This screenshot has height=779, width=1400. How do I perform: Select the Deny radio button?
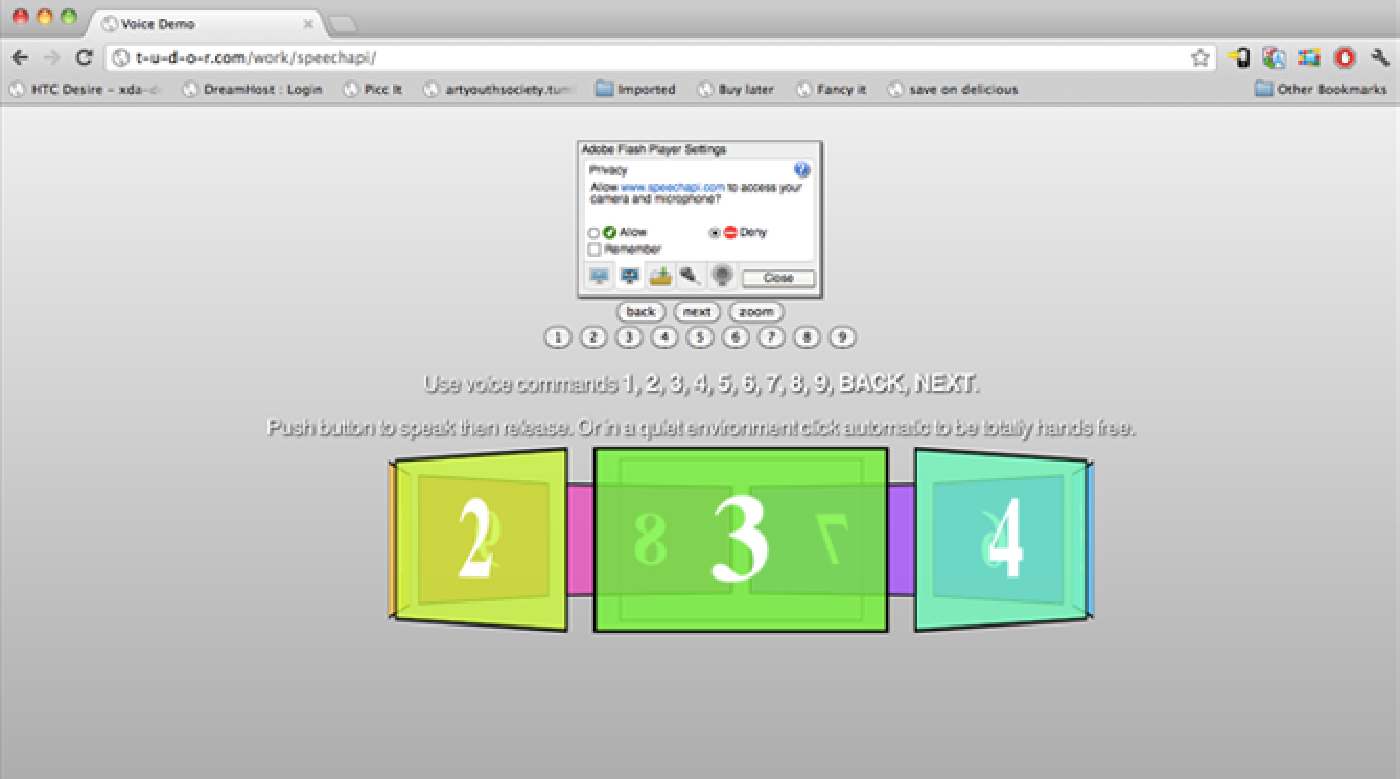tap(714, 233)
